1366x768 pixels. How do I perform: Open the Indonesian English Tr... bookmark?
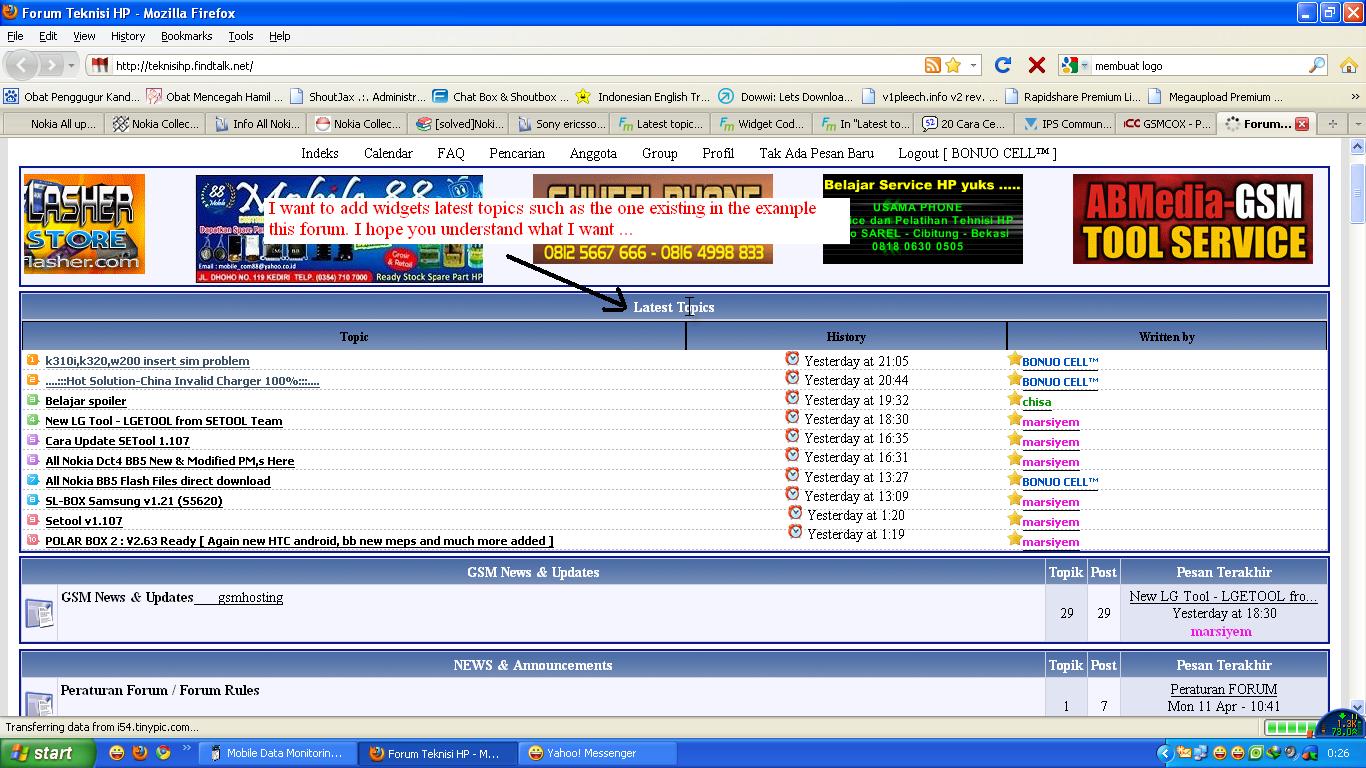tap(643, 97)
